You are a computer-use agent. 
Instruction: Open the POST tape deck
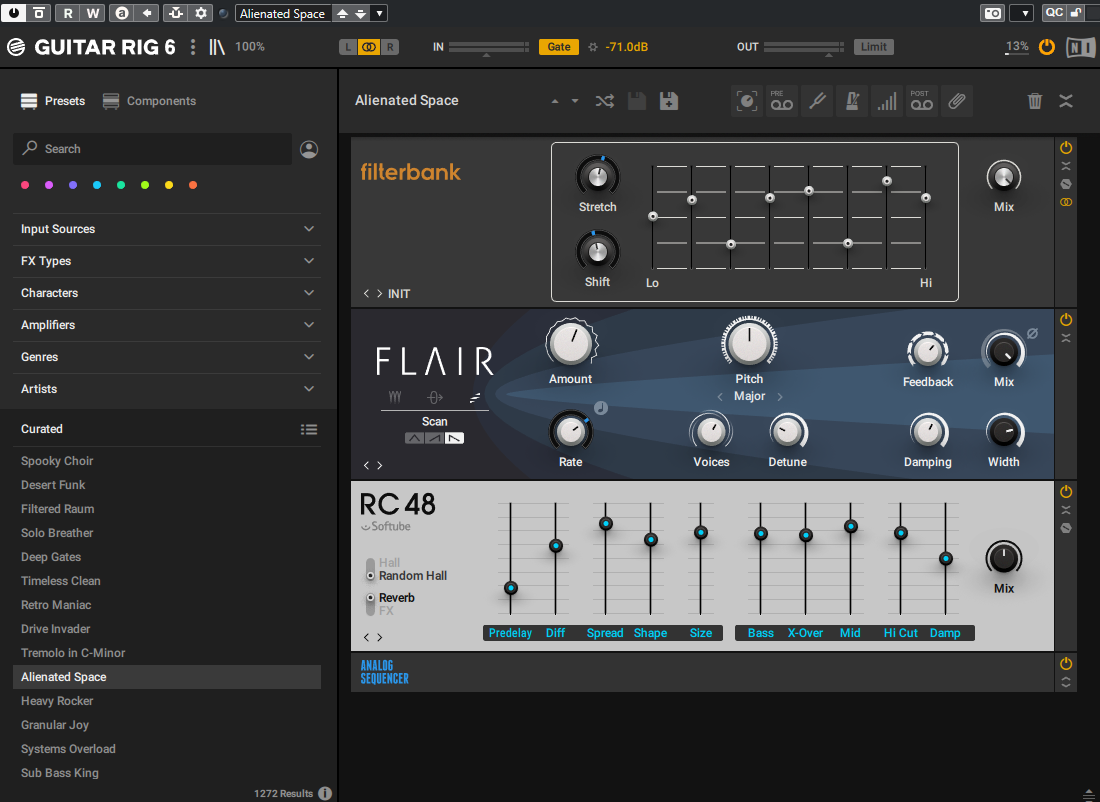point(922,101)
